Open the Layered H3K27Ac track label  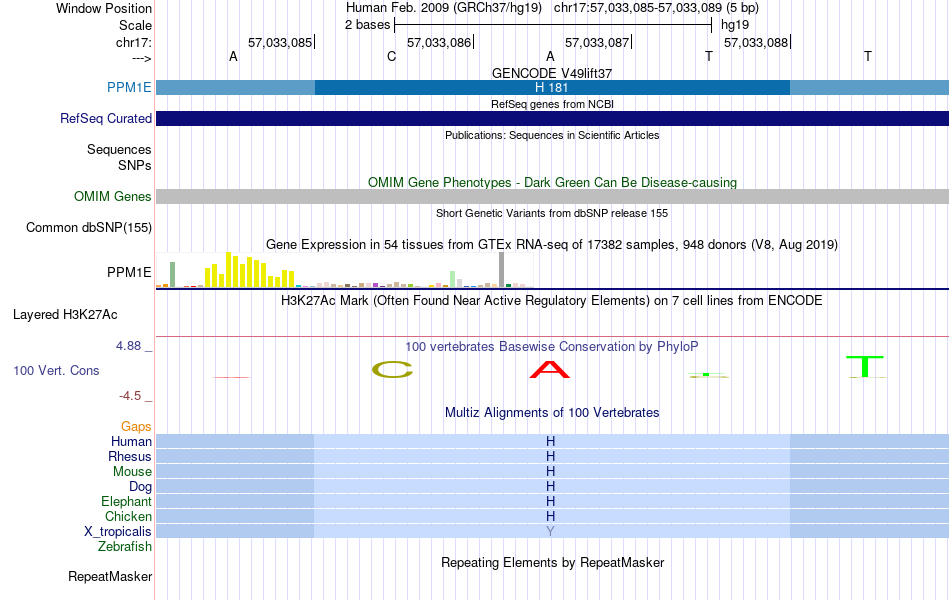65,315
